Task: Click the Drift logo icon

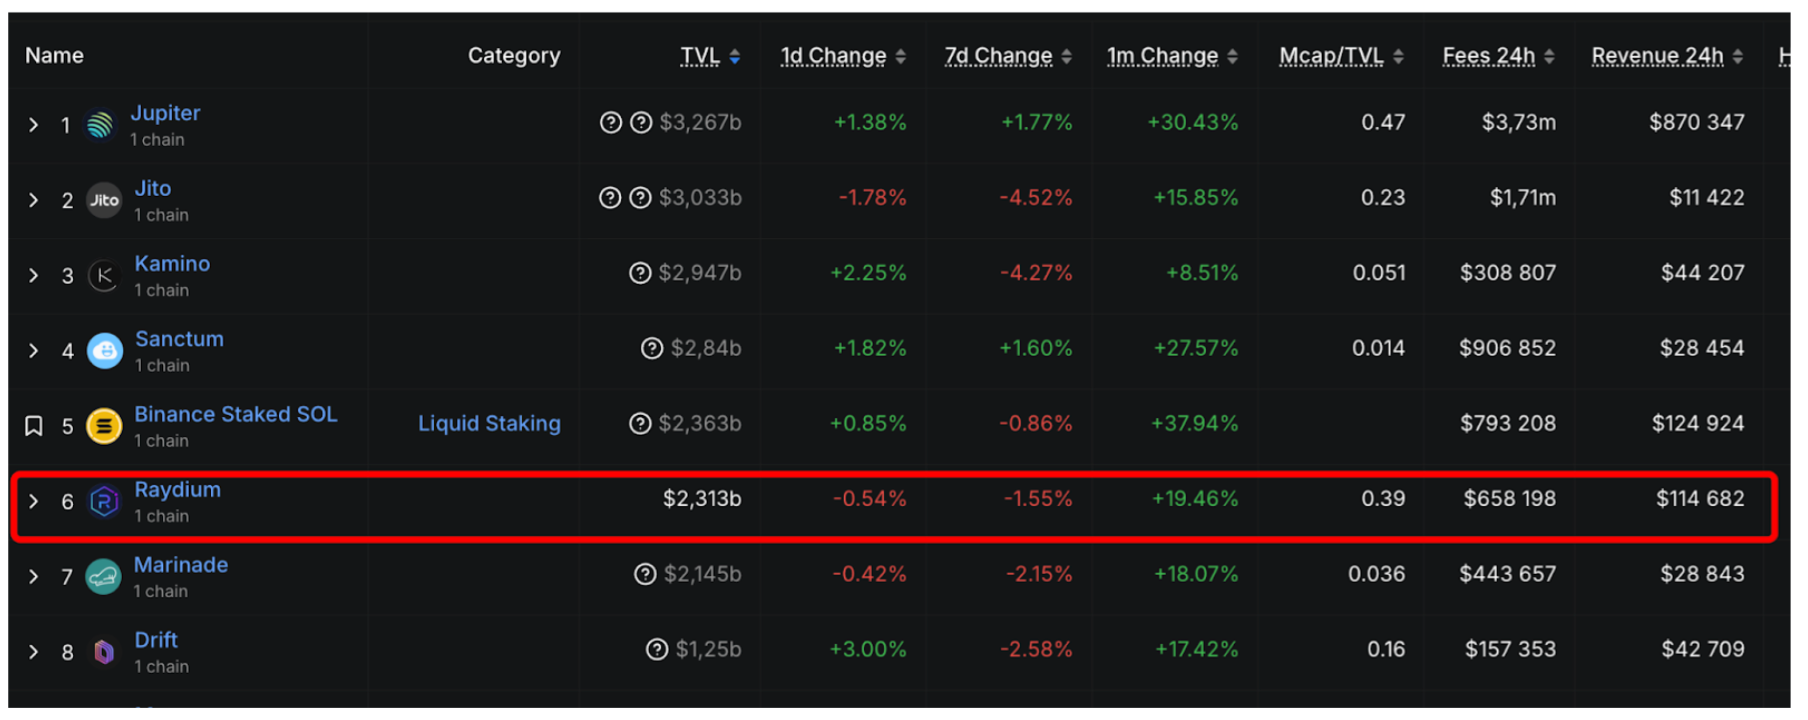Action: [104, 652]
